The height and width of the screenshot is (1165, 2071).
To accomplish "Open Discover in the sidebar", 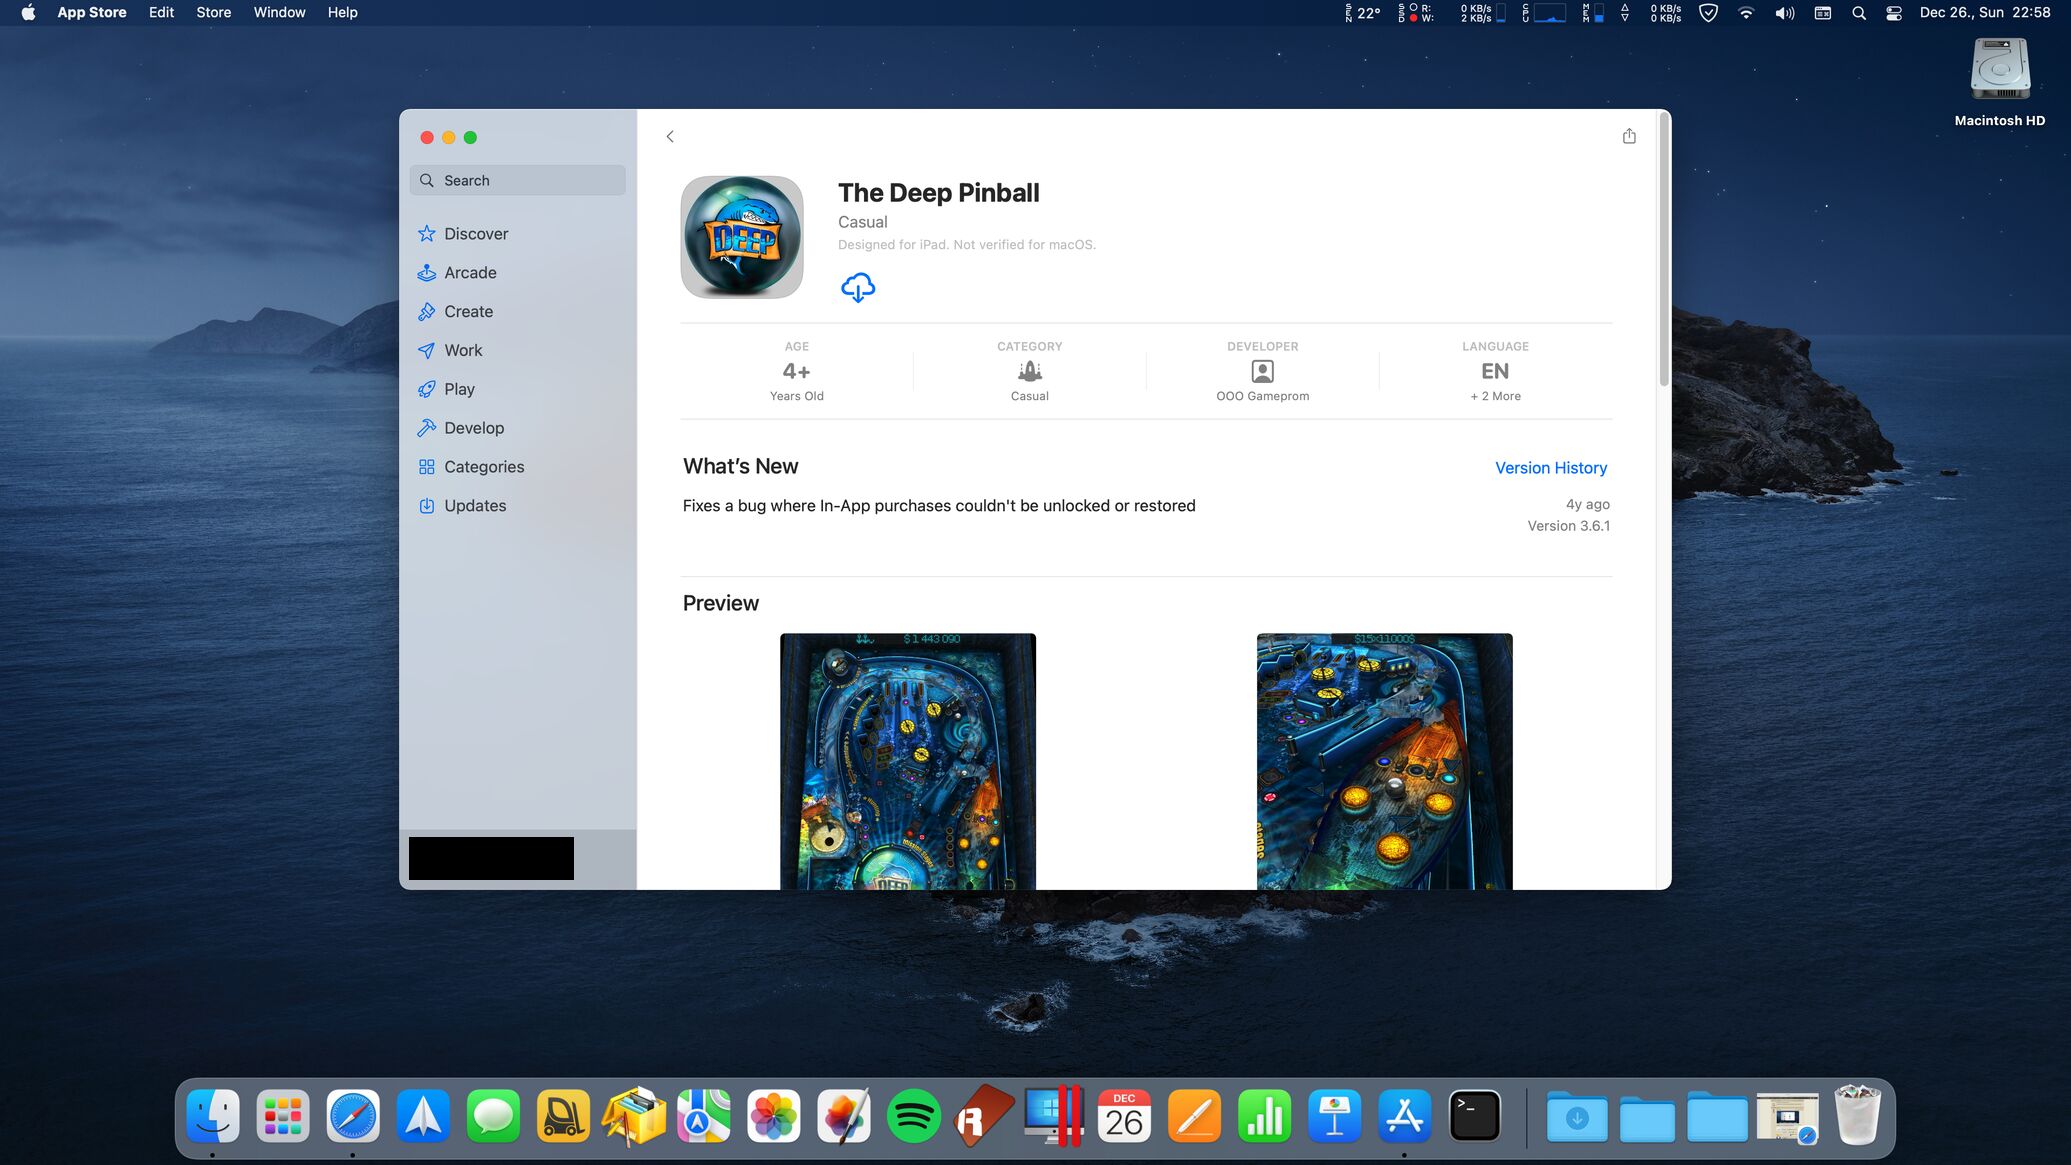I will (475, 233).
